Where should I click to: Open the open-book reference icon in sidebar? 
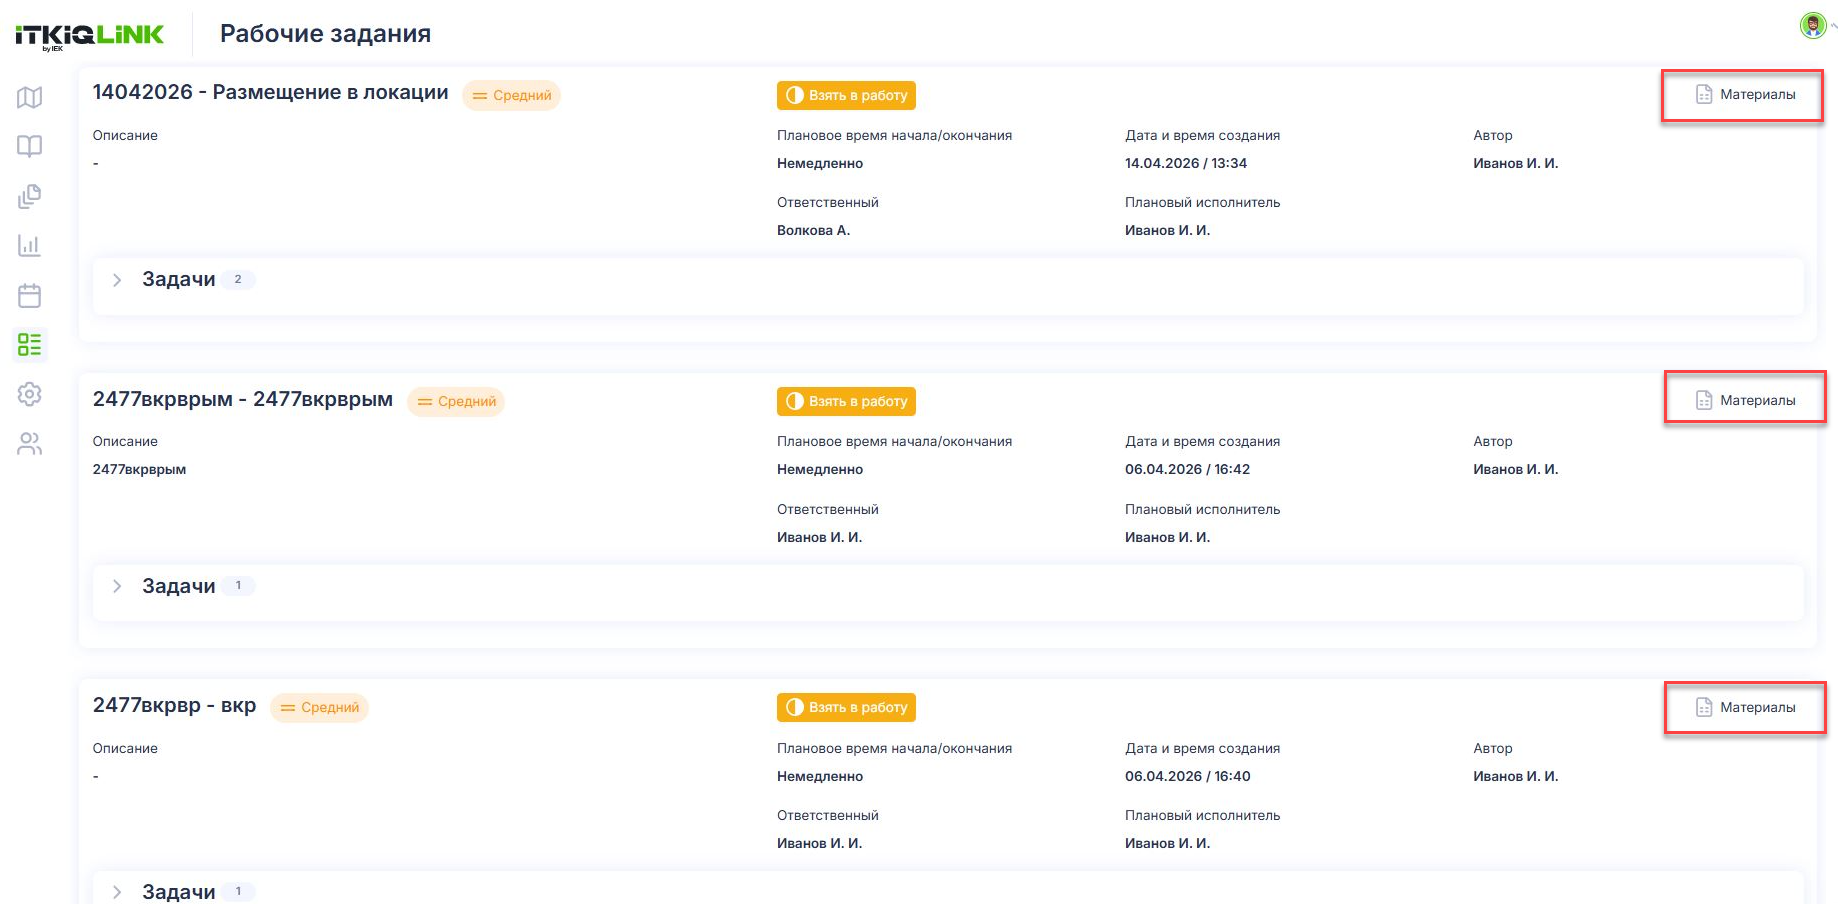[30, 146]
